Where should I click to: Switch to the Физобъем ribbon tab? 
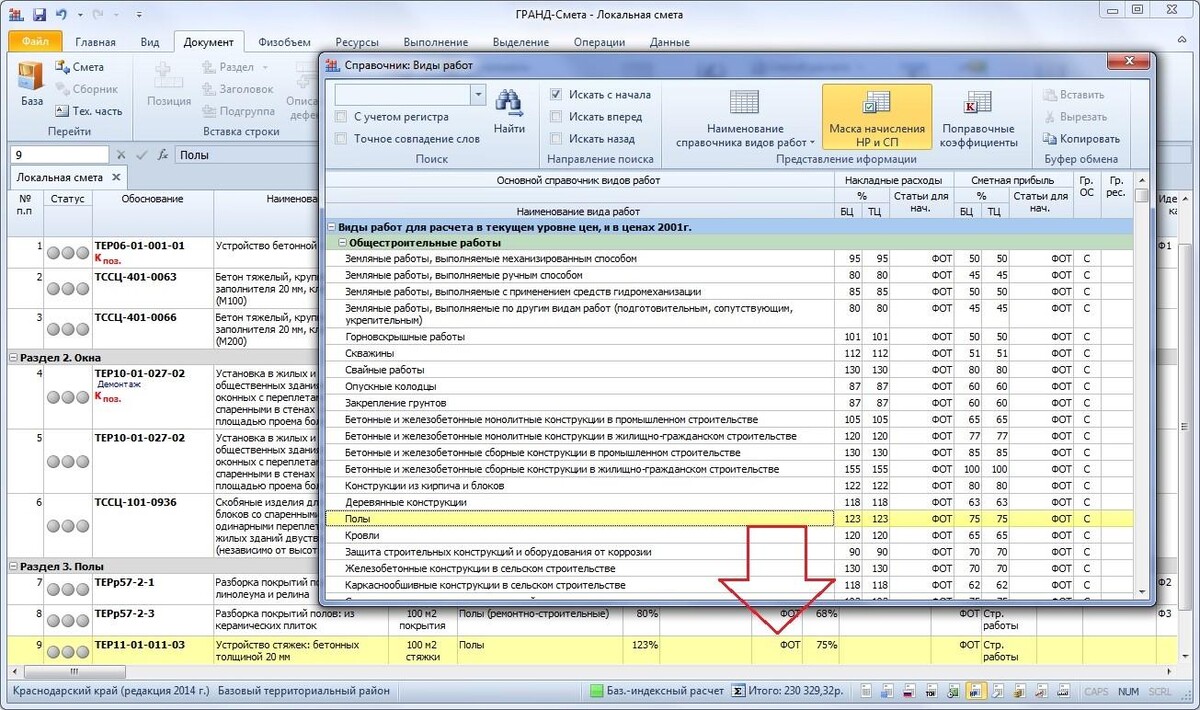(284, 42)
